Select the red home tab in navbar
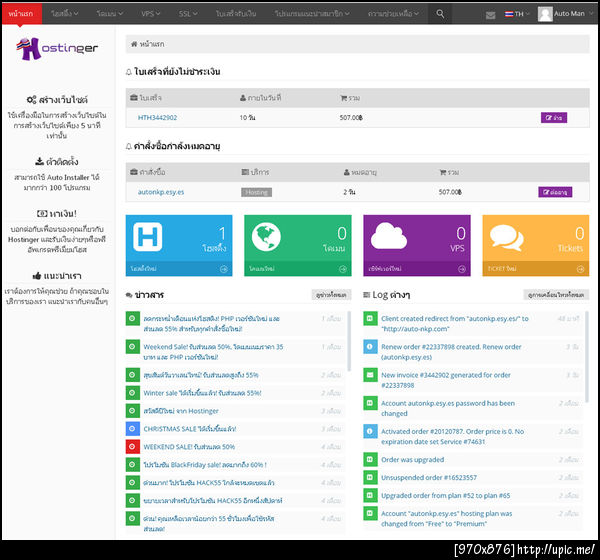Image resolution: width=600 pixels, height=560 pixels. coord(21,14)
